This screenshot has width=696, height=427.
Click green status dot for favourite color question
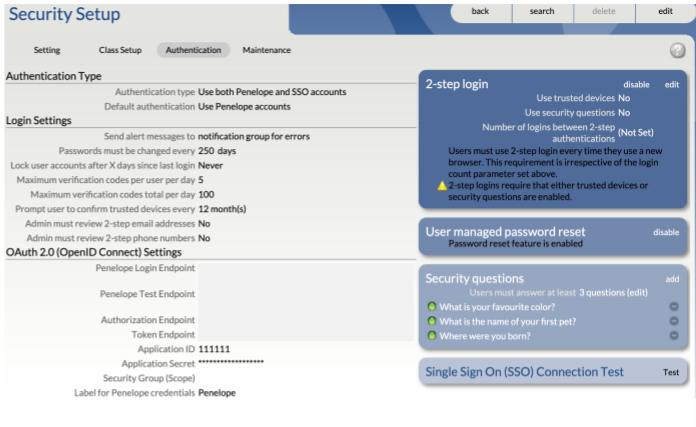click(x=431, y=306)
